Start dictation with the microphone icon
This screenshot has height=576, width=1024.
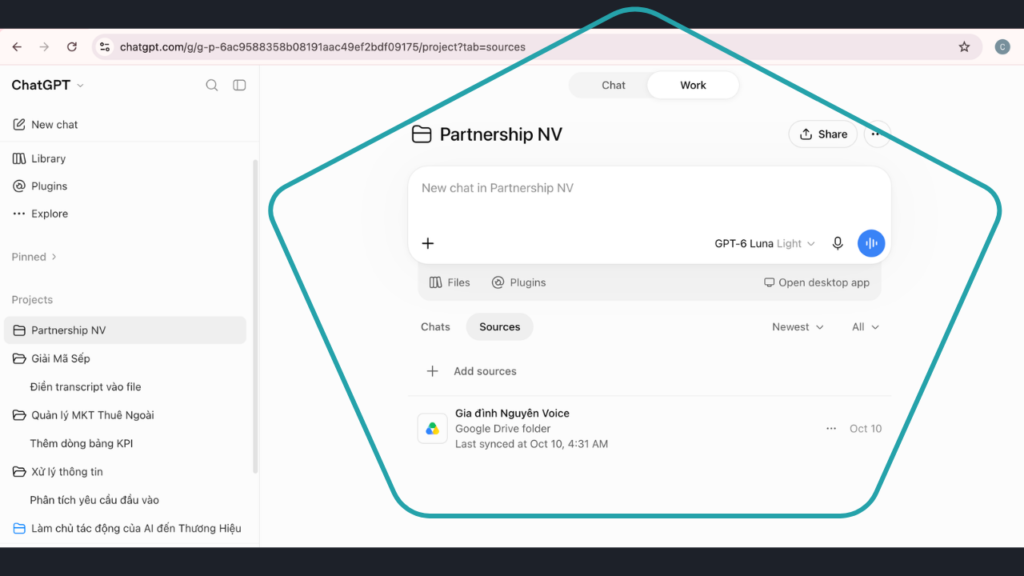tap(837, 244)
